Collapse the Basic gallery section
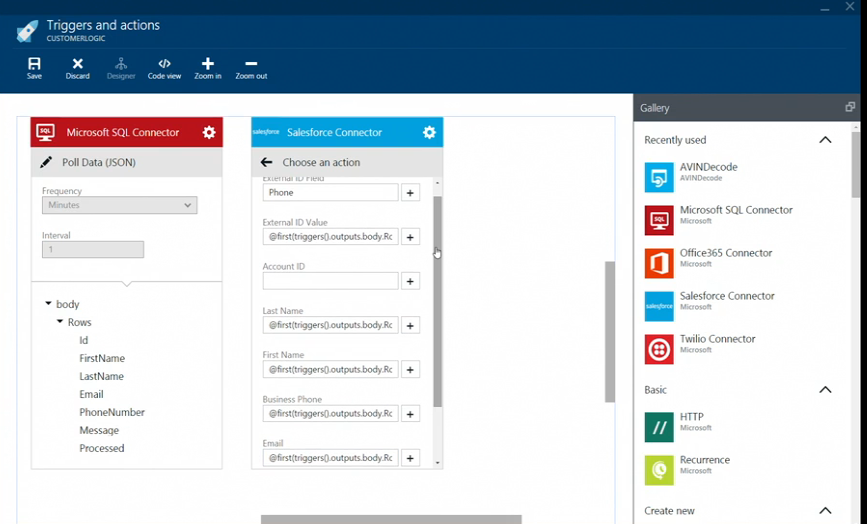Screen dimensions: 867x524 [825, 390]
